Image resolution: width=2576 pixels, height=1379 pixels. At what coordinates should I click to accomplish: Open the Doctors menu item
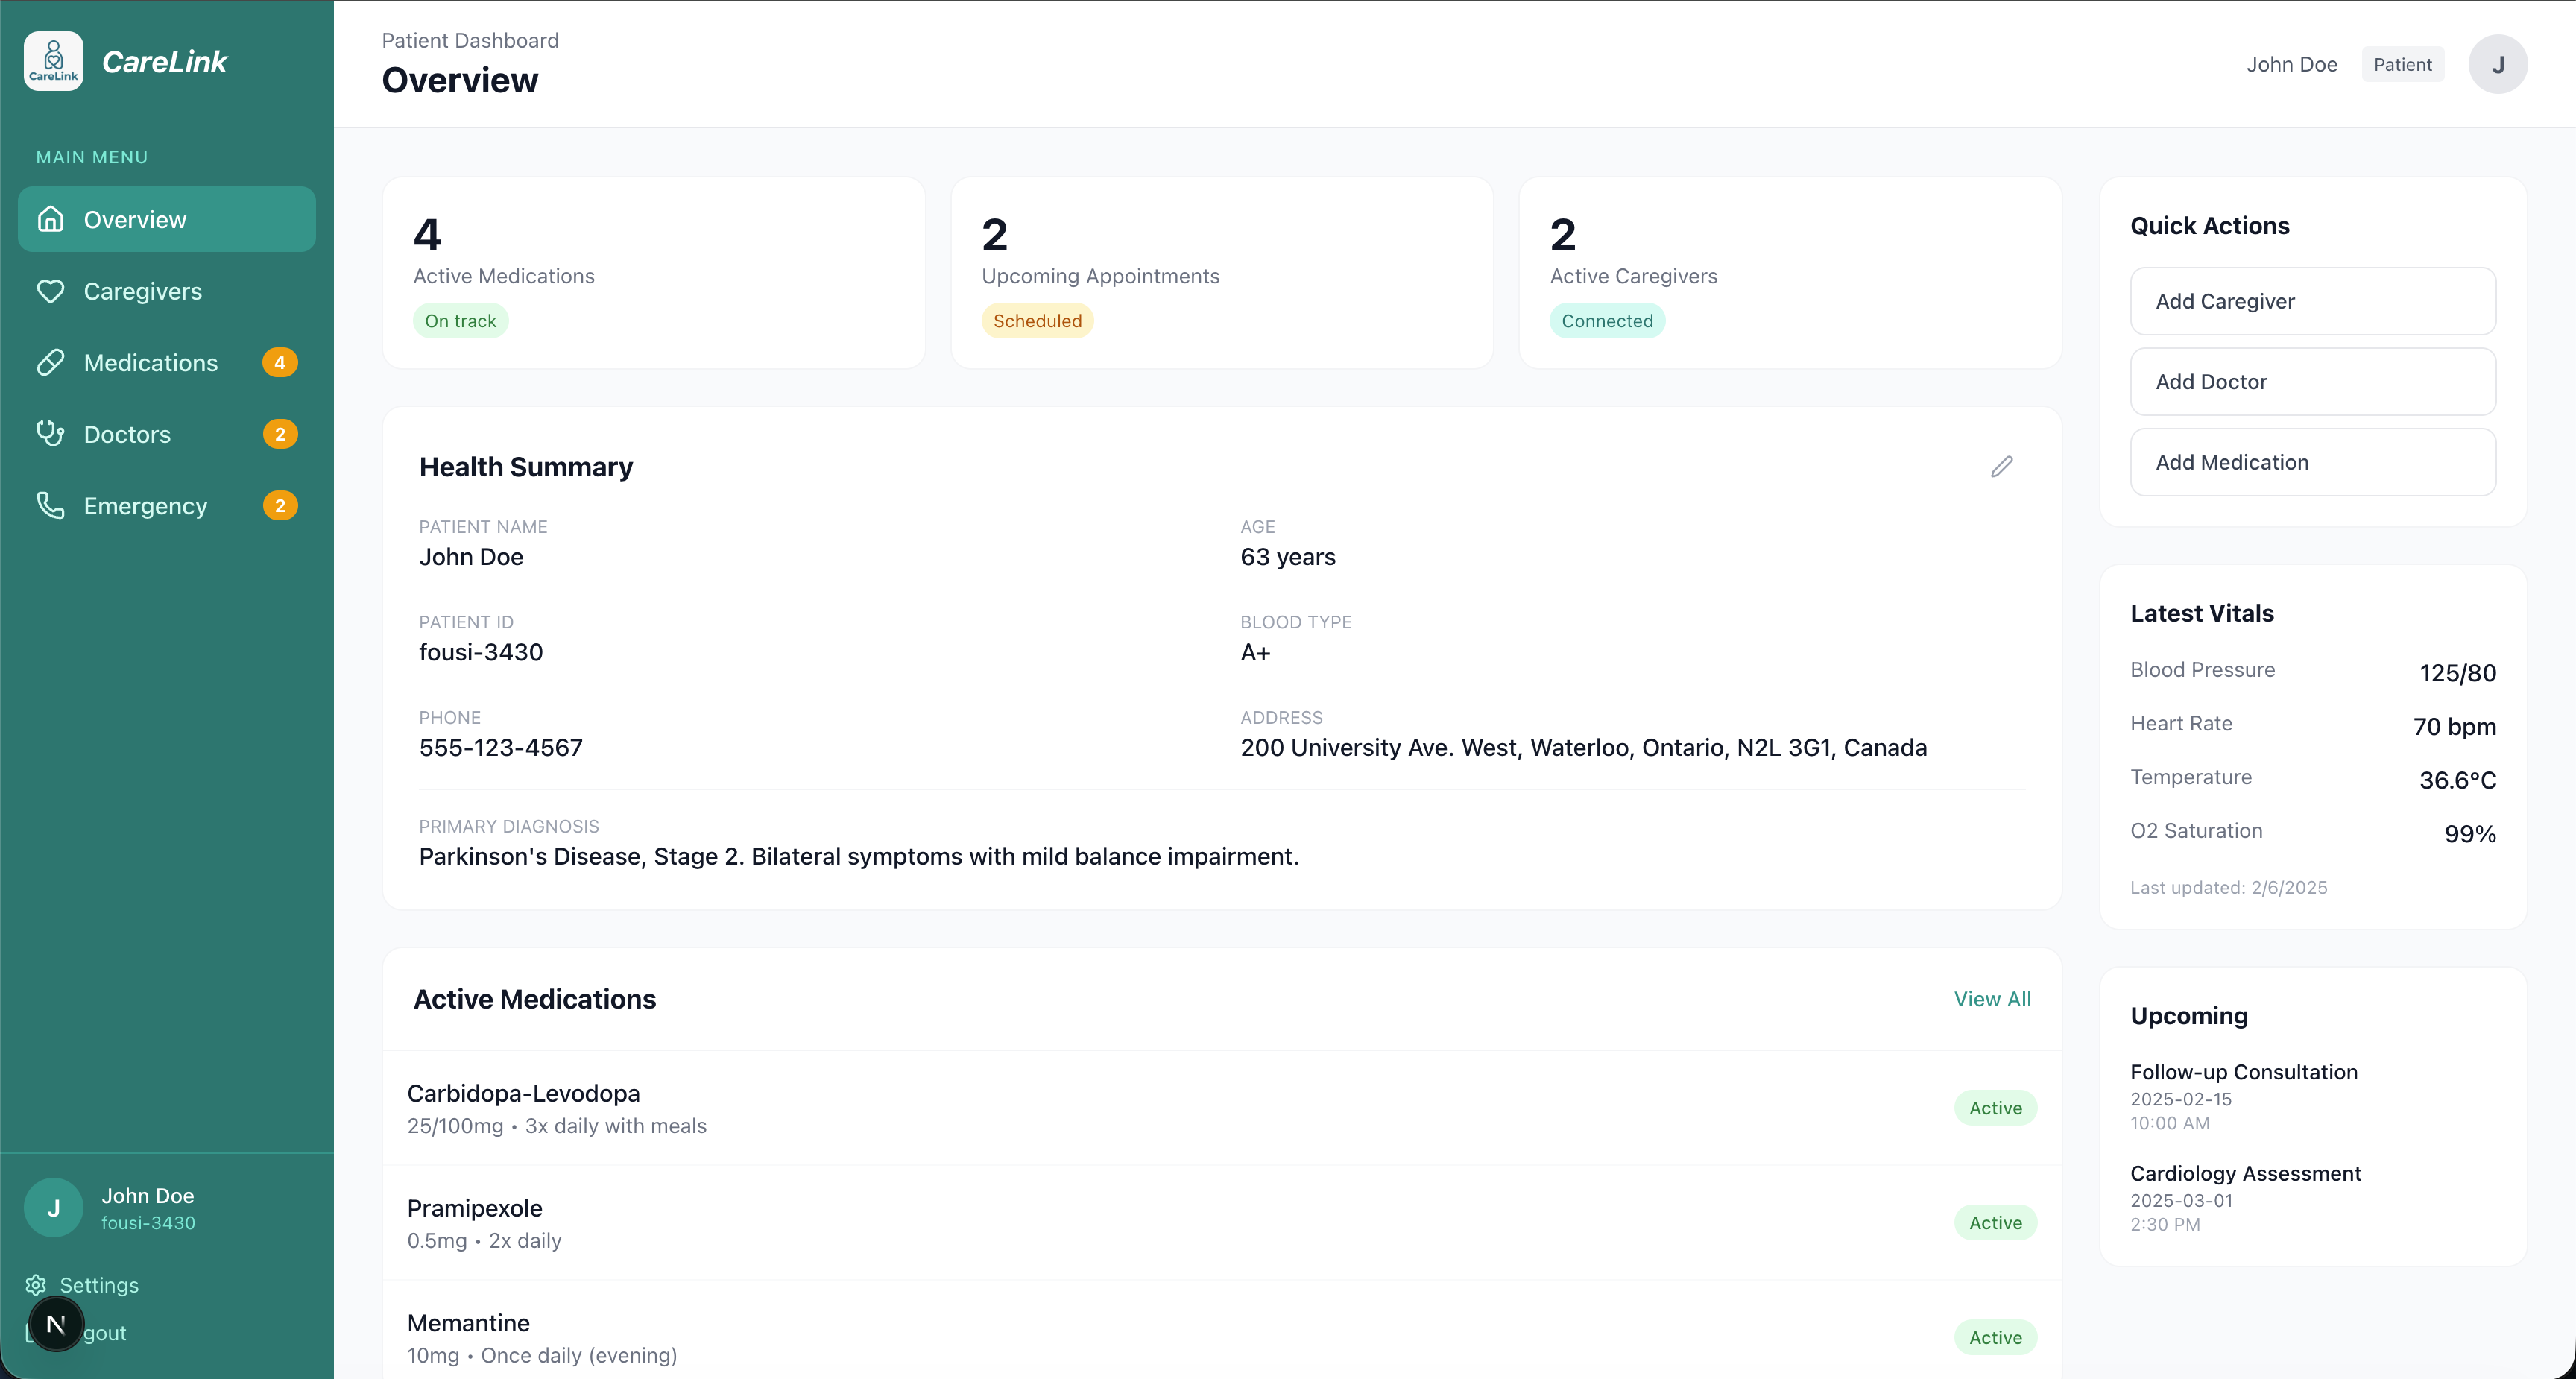click(127, 434)
